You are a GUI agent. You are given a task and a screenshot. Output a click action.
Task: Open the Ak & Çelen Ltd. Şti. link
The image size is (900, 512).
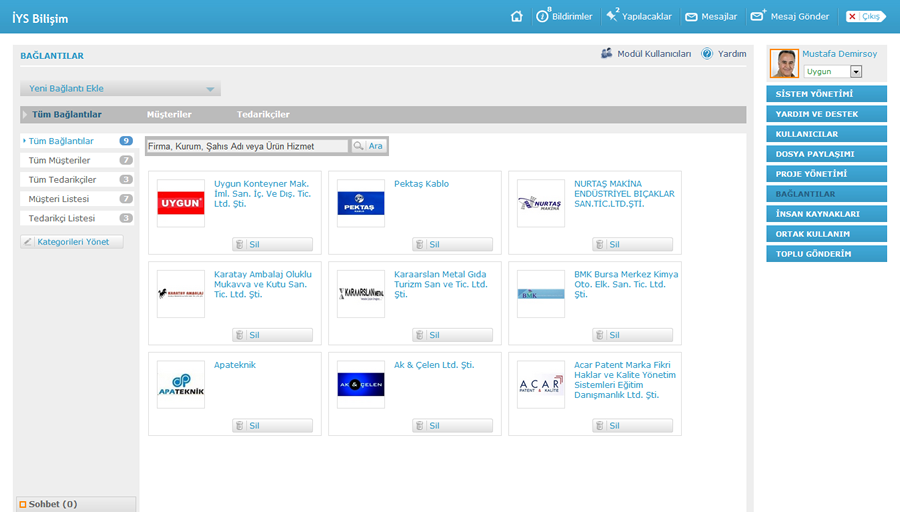[434, 365]
